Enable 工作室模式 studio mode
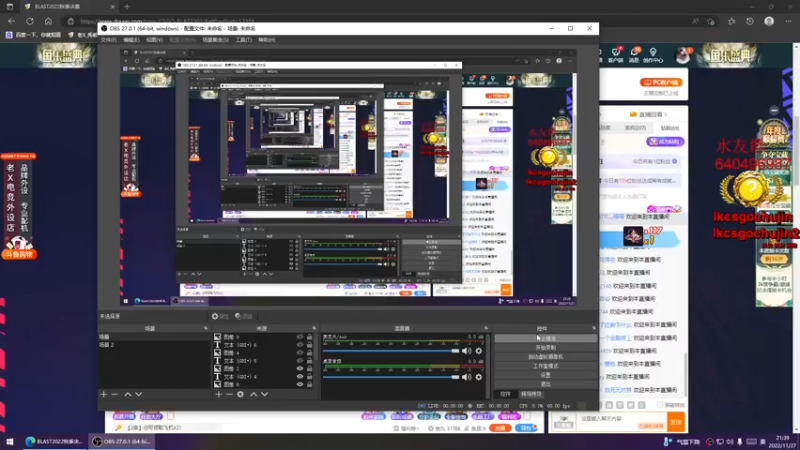Image resolution: width=800 pixels, height=450 pixels. point(545,366)
